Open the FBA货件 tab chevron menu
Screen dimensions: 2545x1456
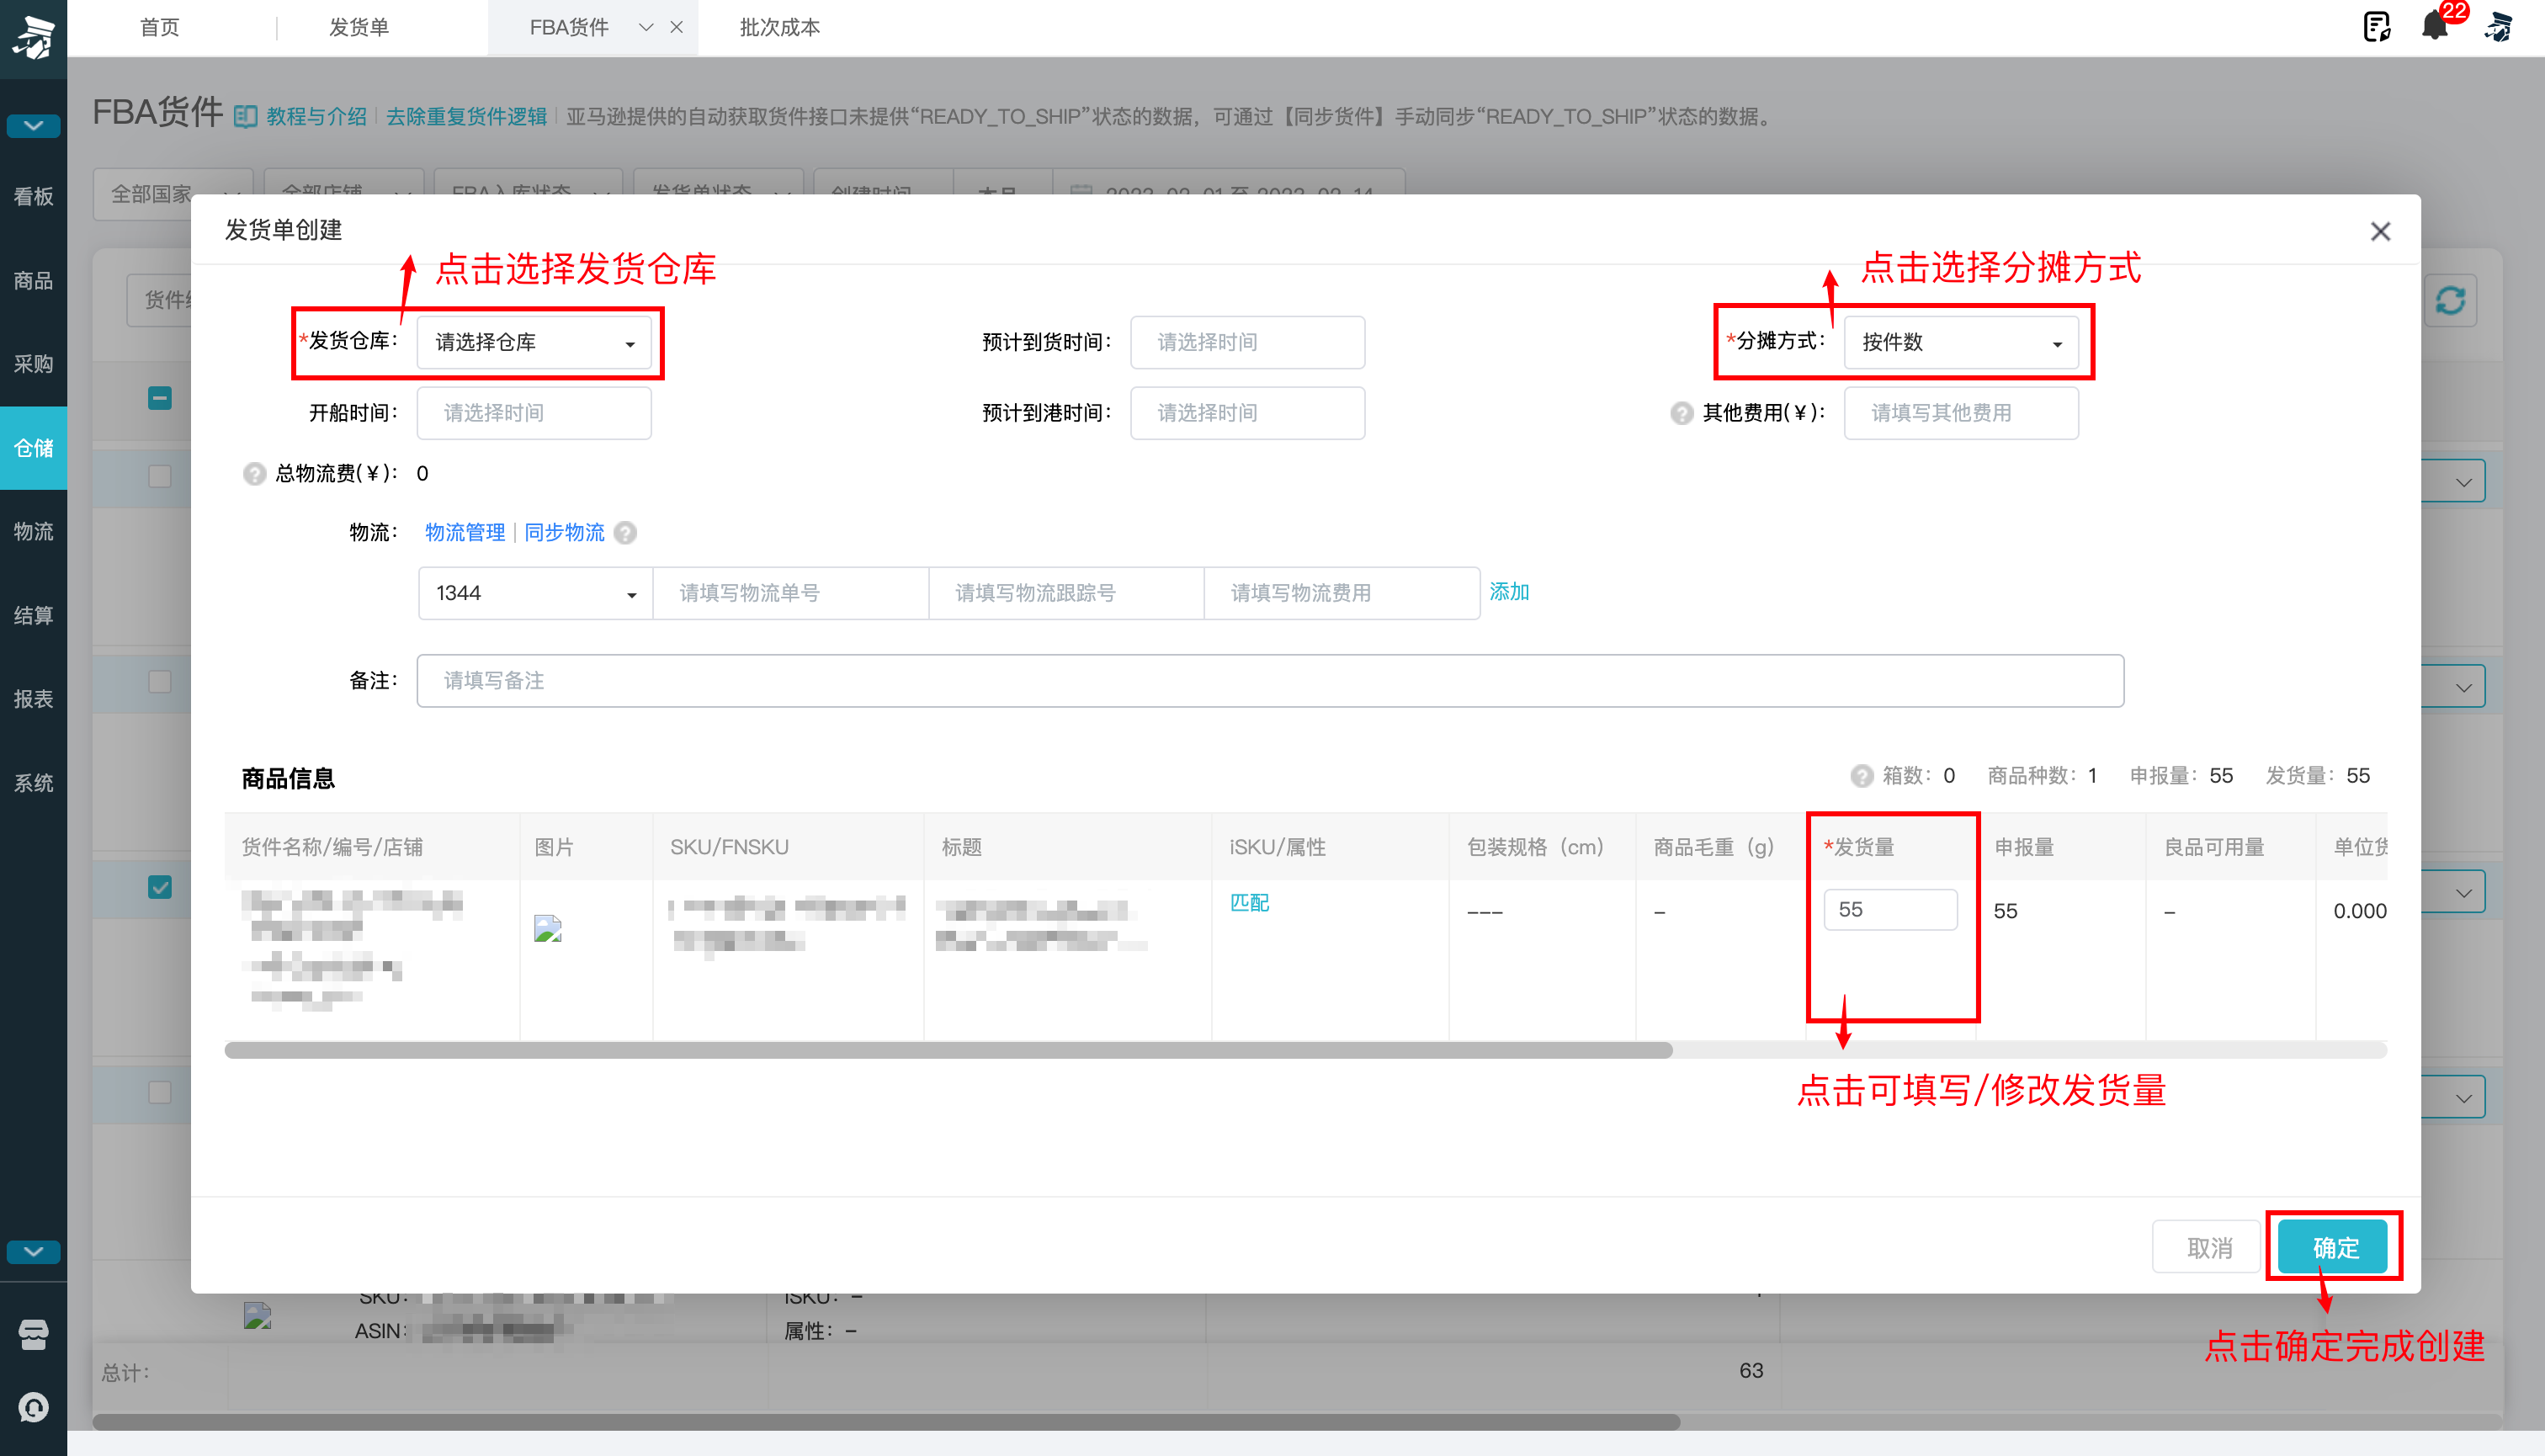click(x=646, y=27)
